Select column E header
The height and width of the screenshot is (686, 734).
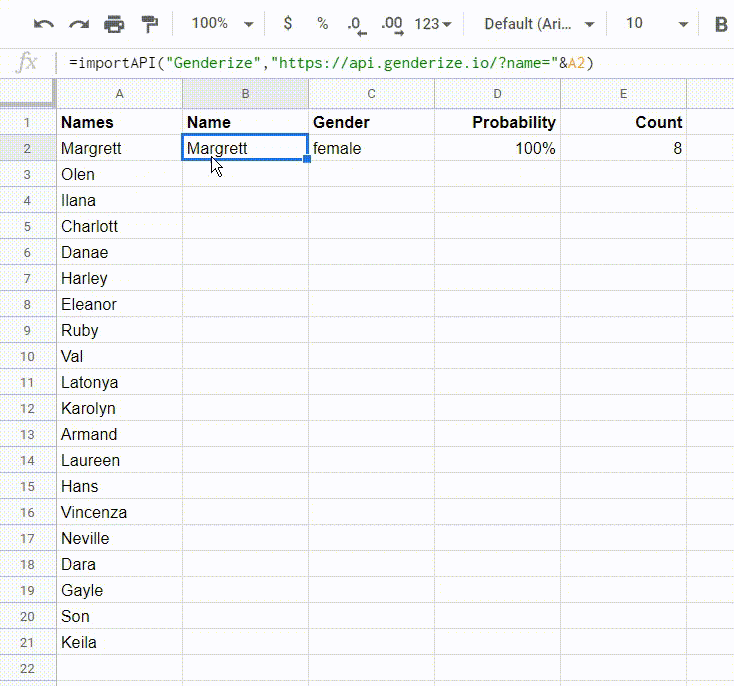(x=623, y=94)
